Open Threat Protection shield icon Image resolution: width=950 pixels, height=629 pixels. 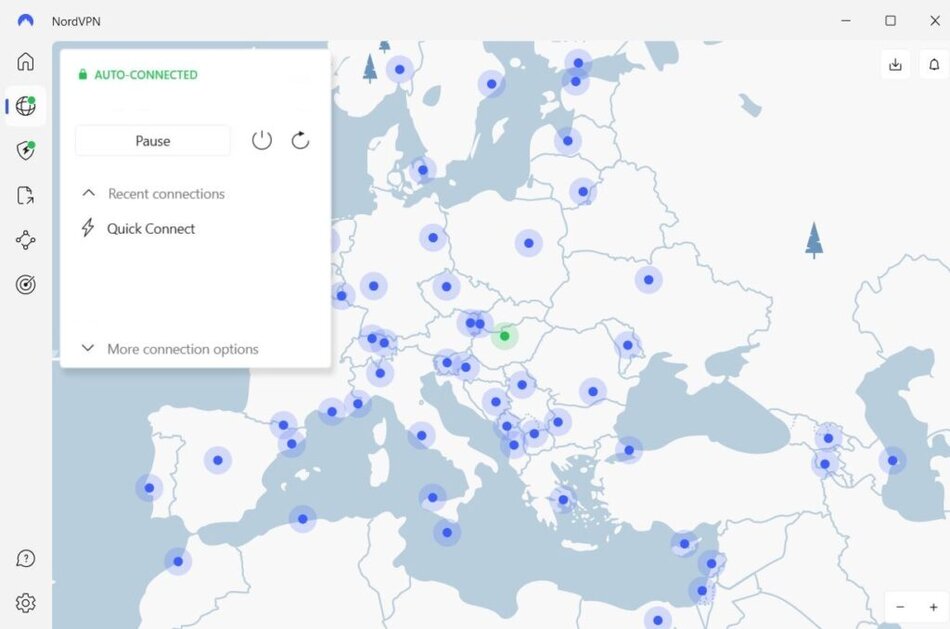point(25,150)
